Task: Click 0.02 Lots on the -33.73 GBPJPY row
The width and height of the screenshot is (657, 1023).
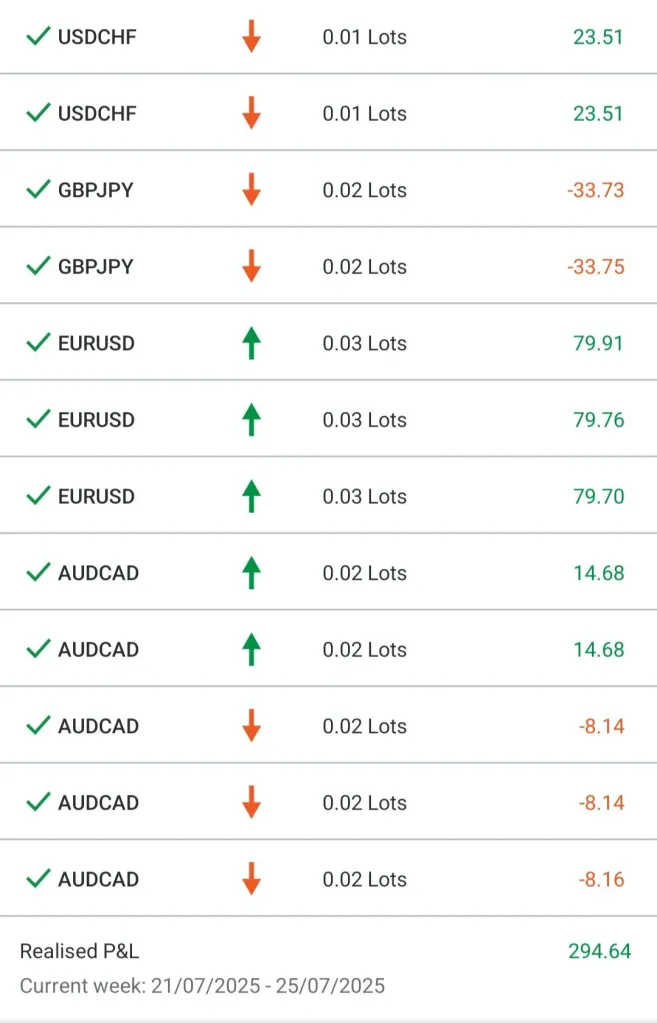Action: pos(364,190)
